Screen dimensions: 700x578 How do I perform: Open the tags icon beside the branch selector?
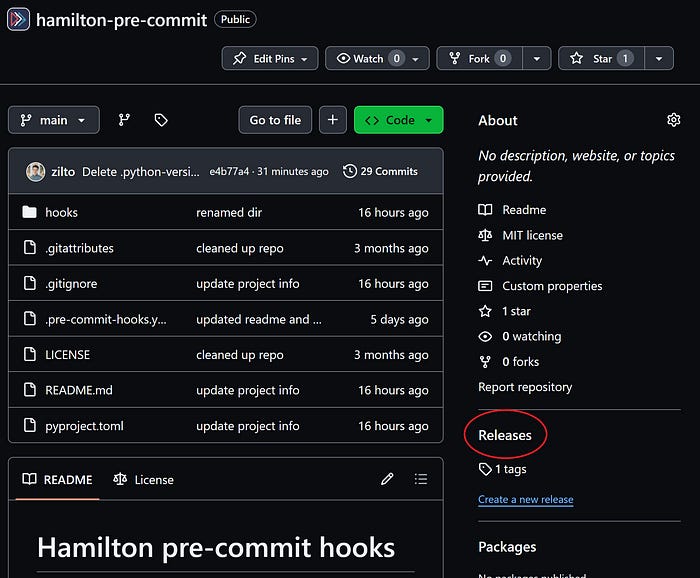161,120
